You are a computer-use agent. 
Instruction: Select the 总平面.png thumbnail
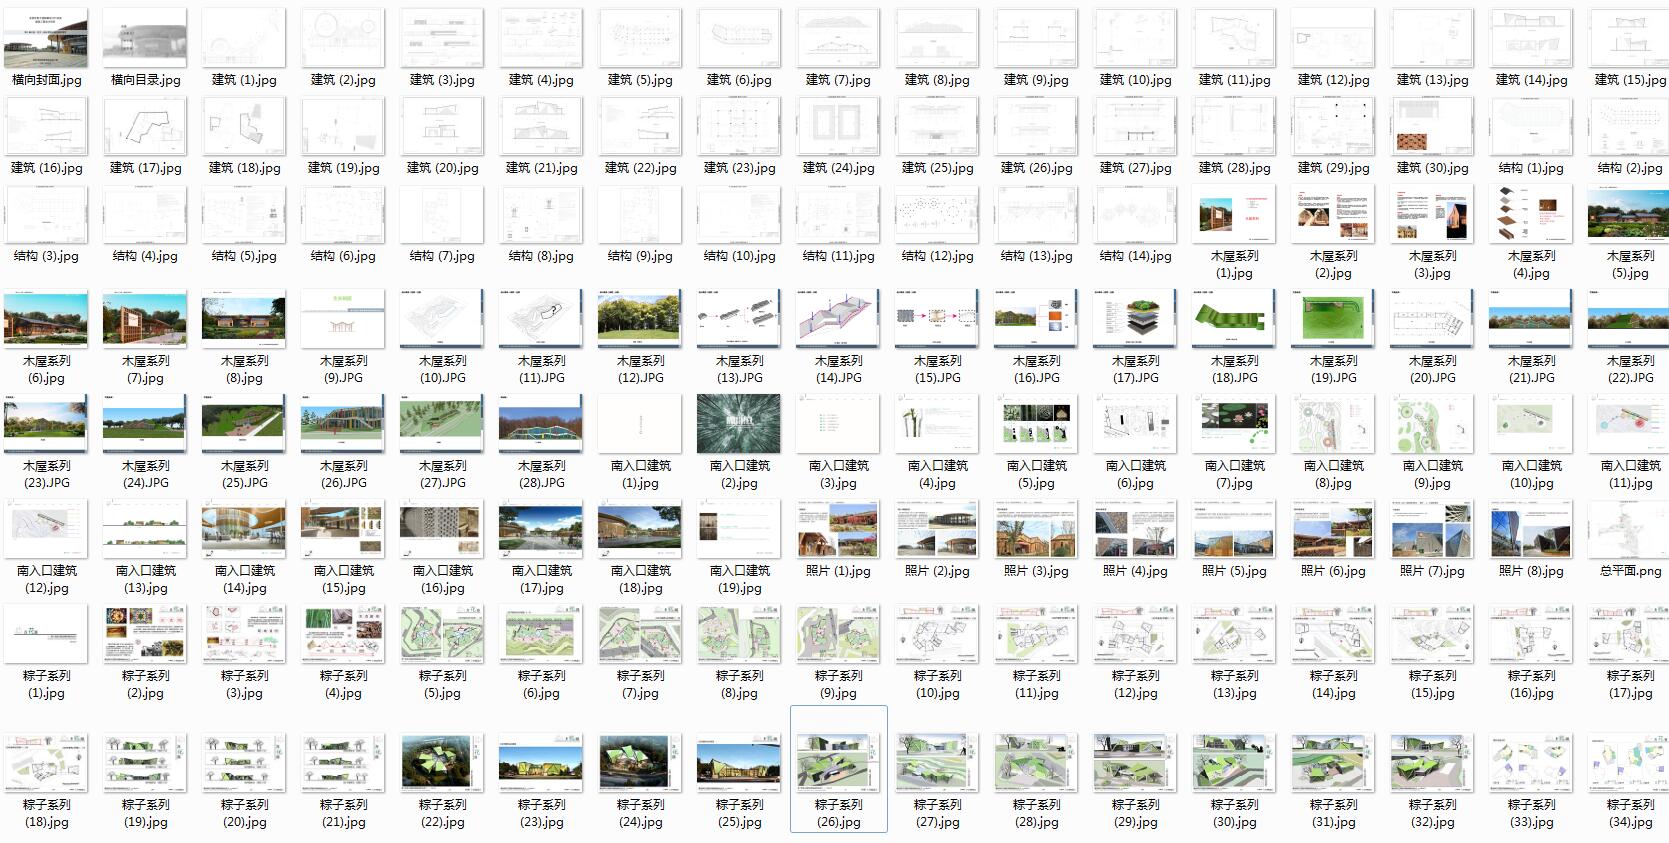tap(1630, 530)
